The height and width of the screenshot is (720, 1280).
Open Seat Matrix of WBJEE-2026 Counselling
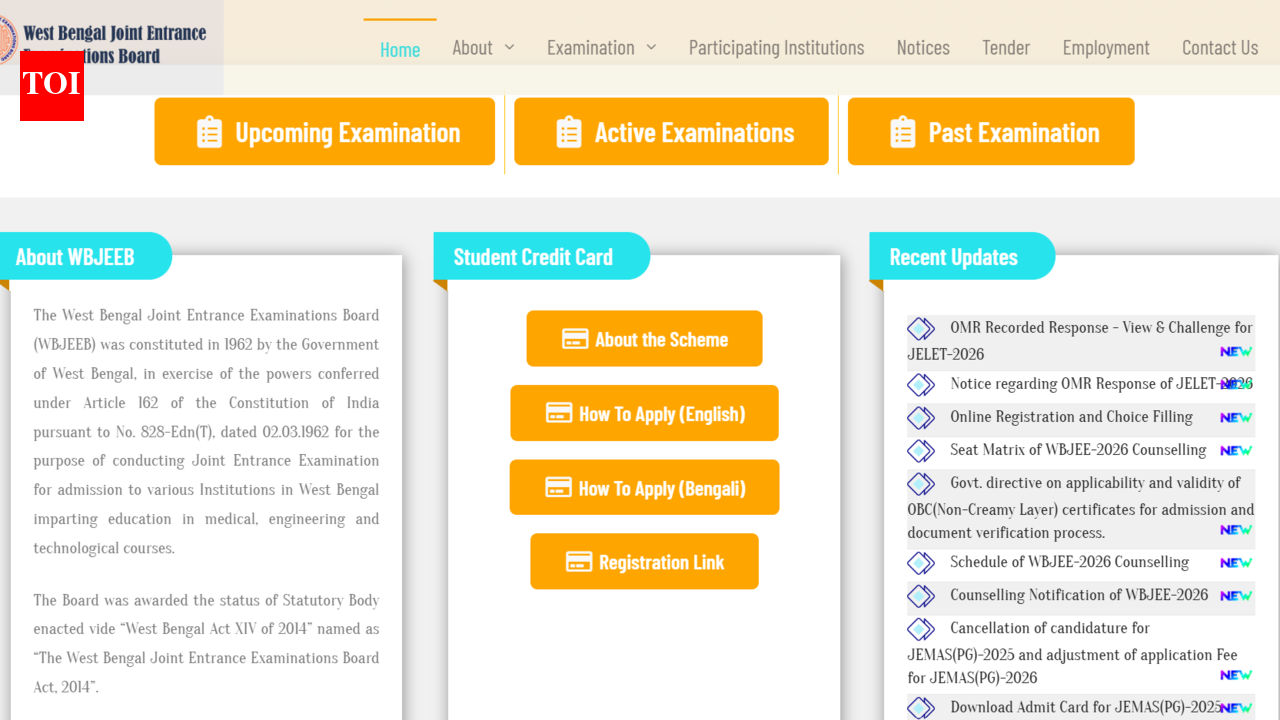point(1078,449)
